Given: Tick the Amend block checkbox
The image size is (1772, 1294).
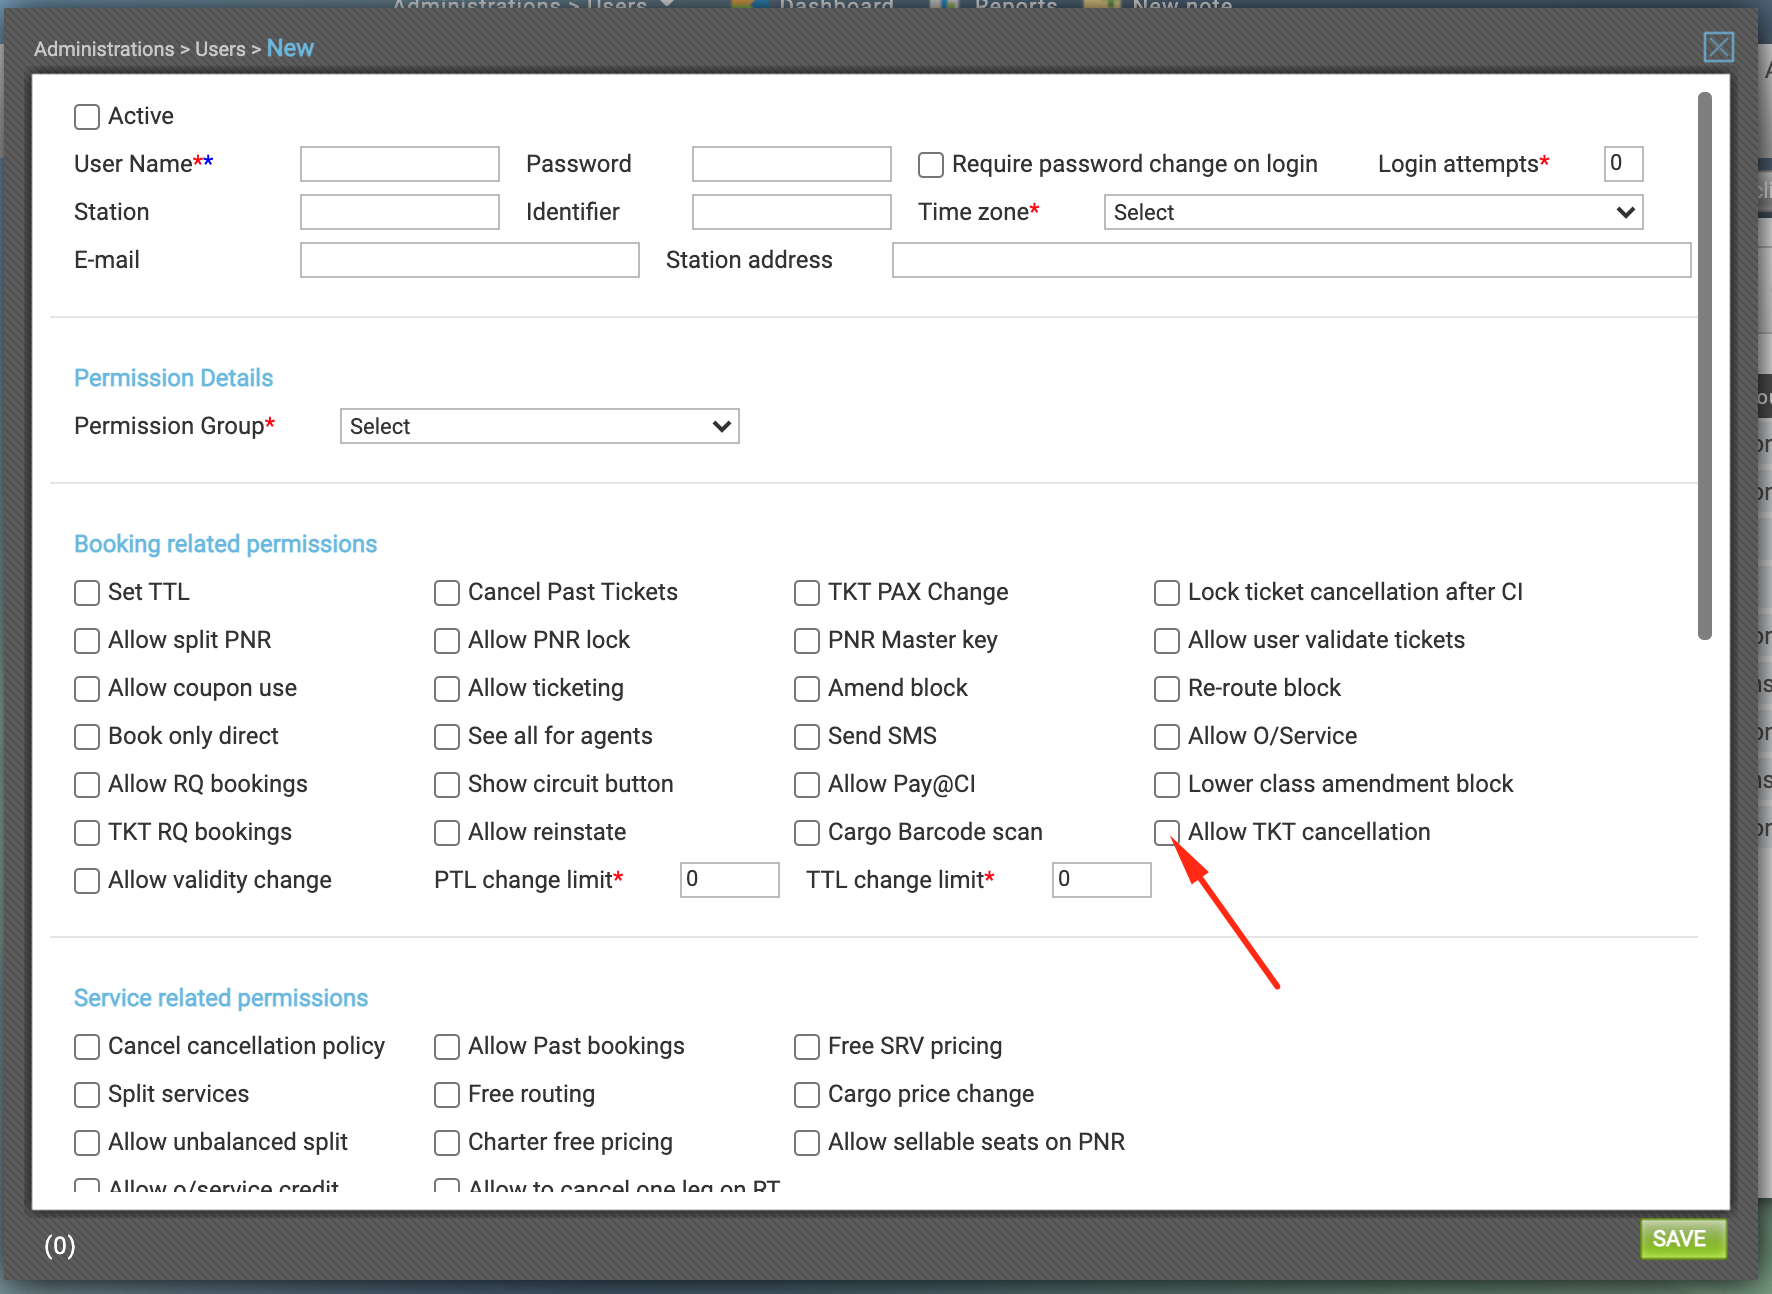Looking at the screenshot, I should click(x=807, y=689).
